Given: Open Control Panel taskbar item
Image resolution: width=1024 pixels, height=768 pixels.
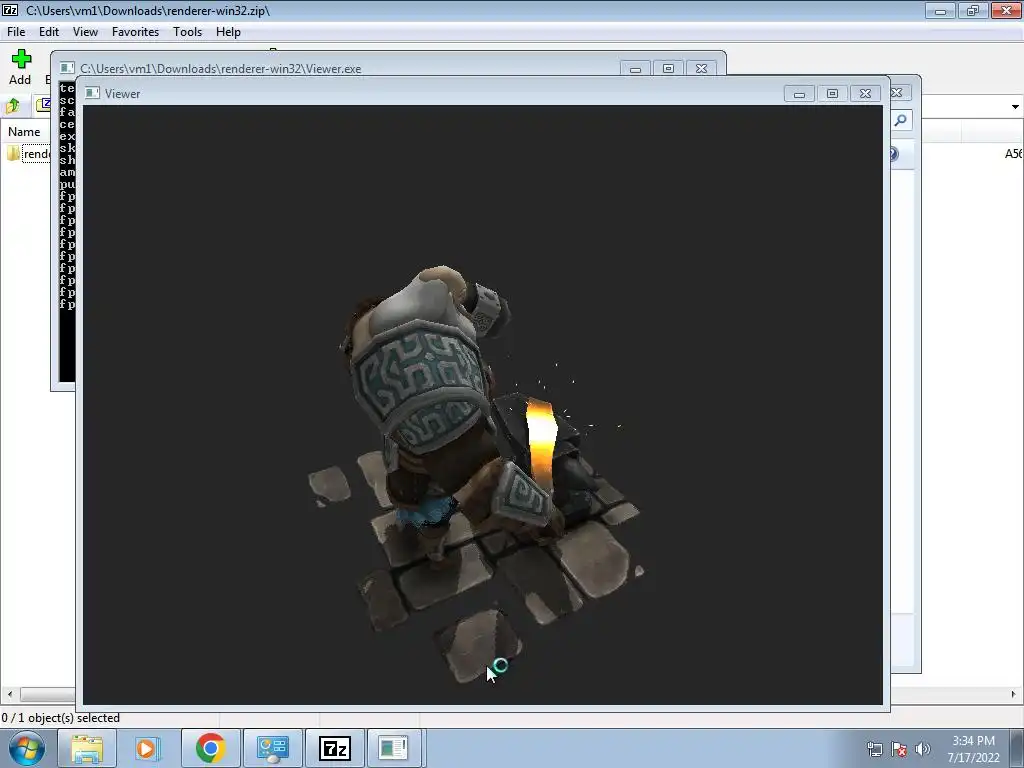Looking at the screenshot, I should [x=272, y=748].
